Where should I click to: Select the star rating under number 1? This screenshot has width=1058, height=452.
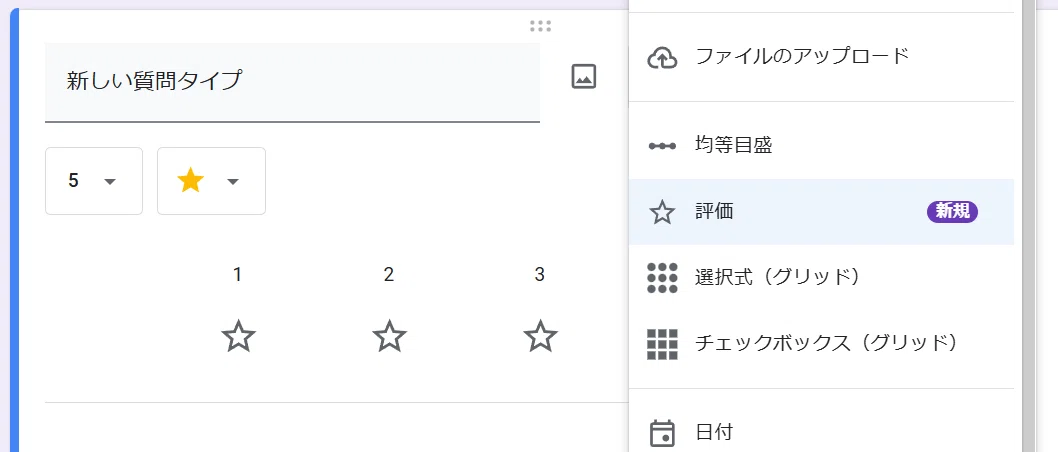pos(238,336)
